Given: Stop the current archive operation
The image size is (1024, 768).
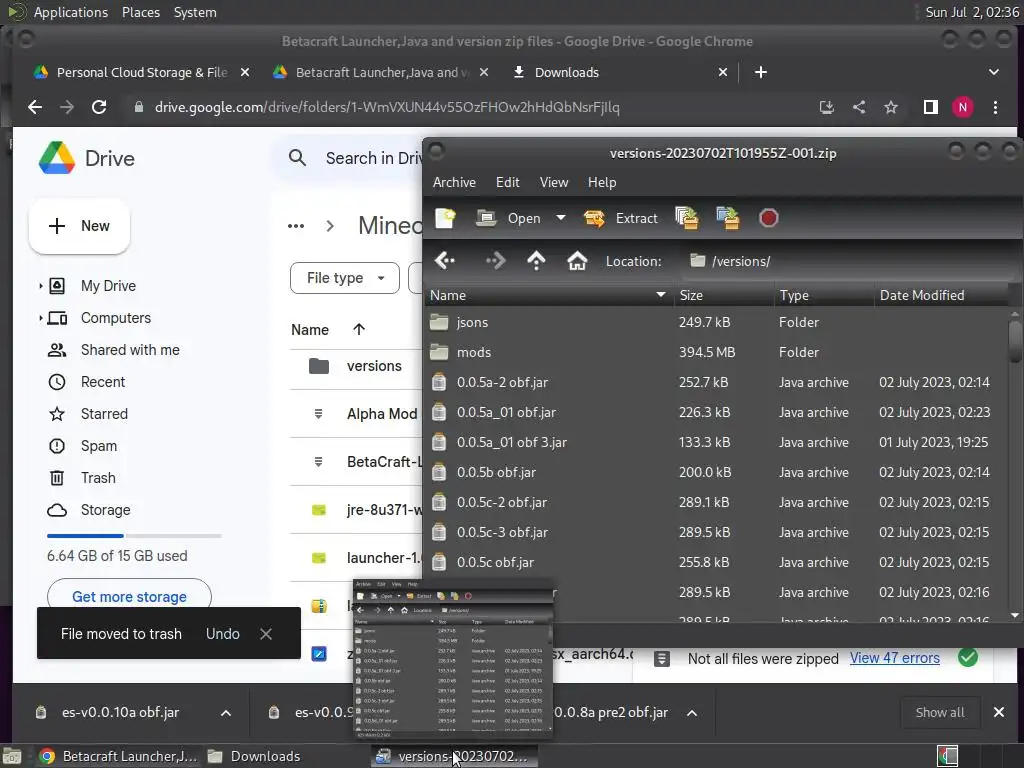Looking at the screenshot, I should 769,218.
